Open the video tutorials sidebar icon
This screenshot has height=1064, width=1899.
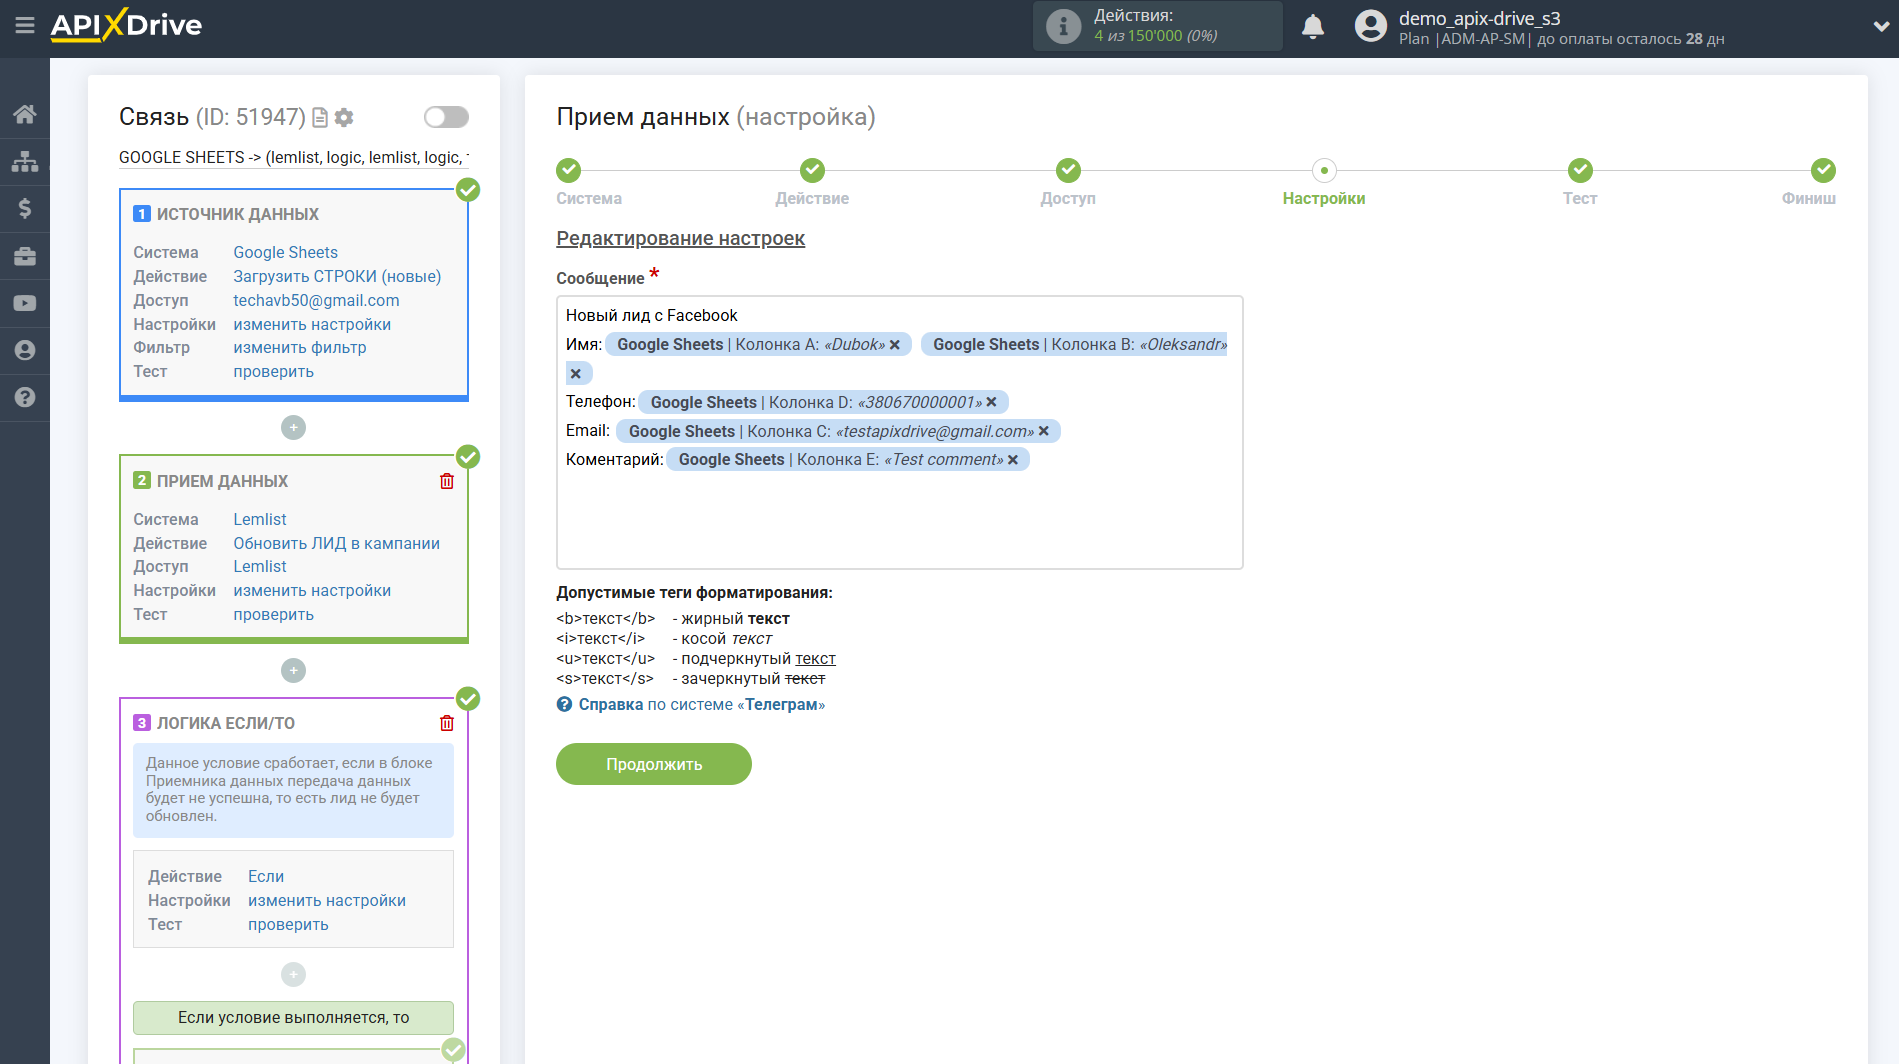click(x=25, y=303)
